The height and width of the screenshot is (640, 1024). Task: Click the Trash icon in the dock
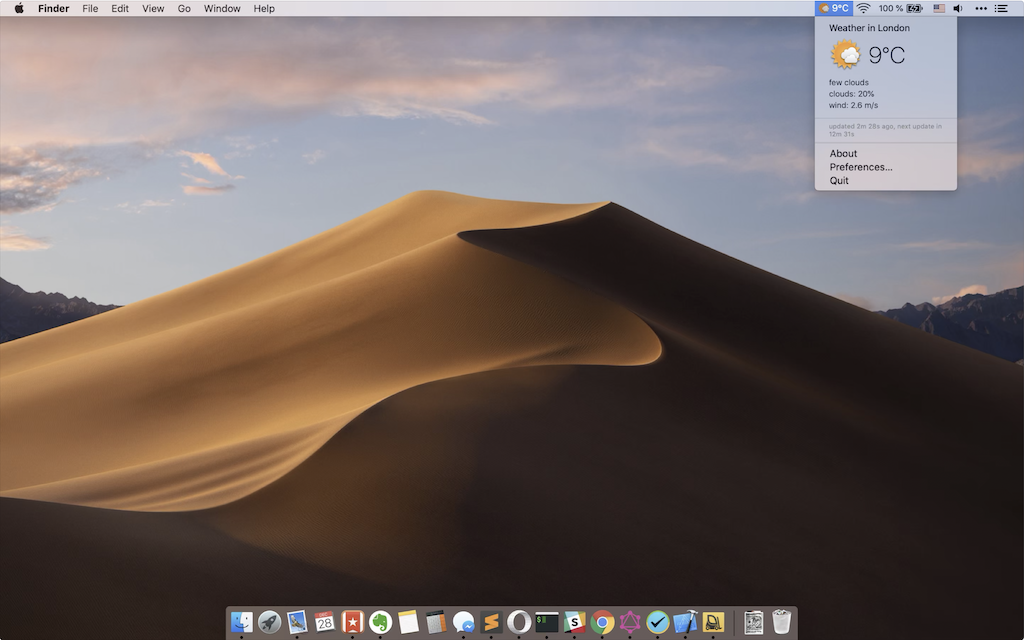point(782,622)
